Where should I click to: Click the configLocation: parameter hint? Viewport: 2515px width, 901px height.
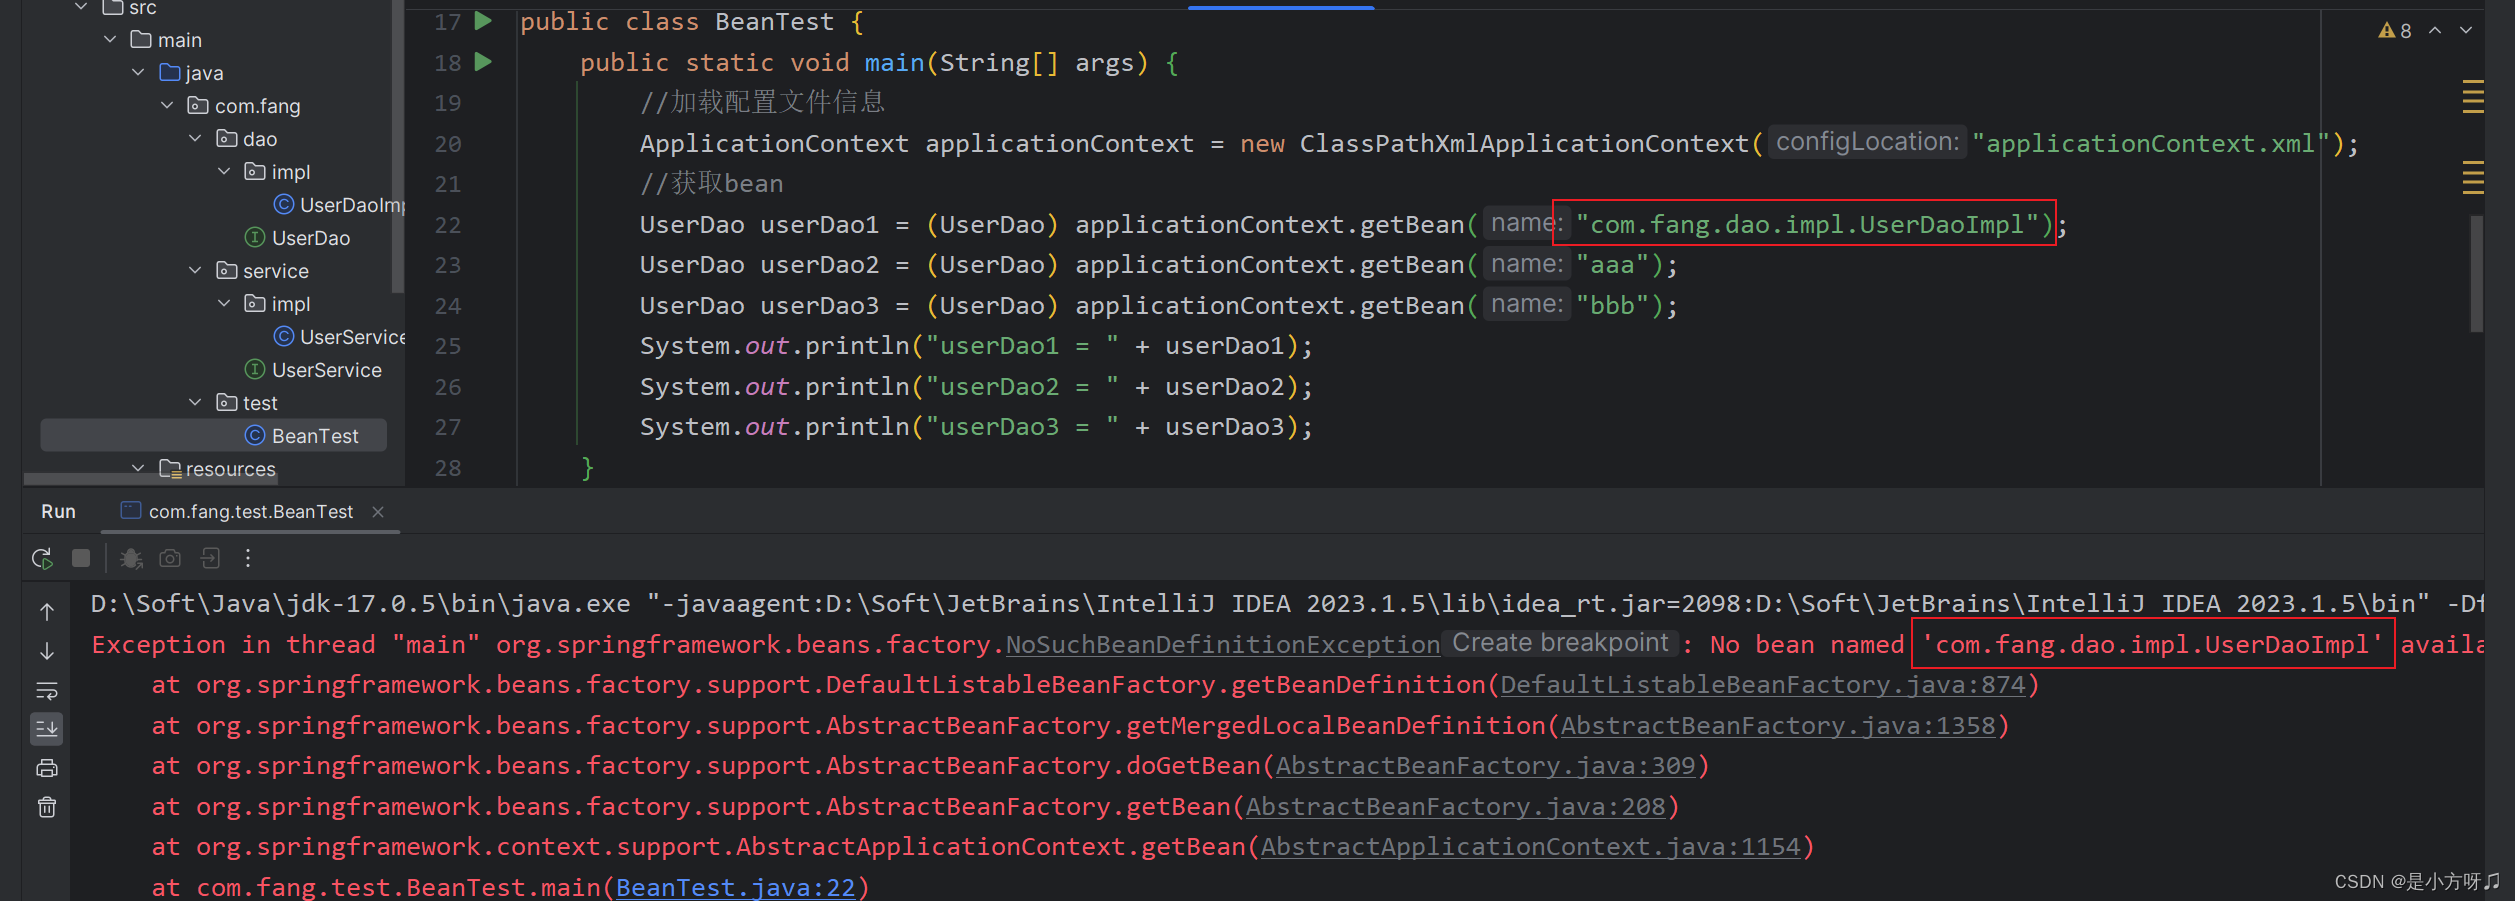1867,142
